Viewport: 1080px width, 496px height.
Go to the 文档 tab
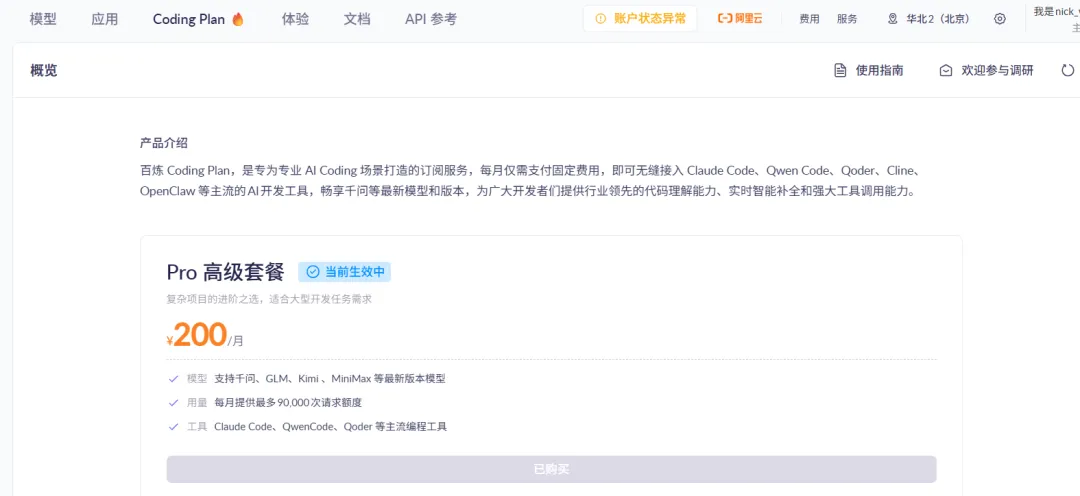357,19
